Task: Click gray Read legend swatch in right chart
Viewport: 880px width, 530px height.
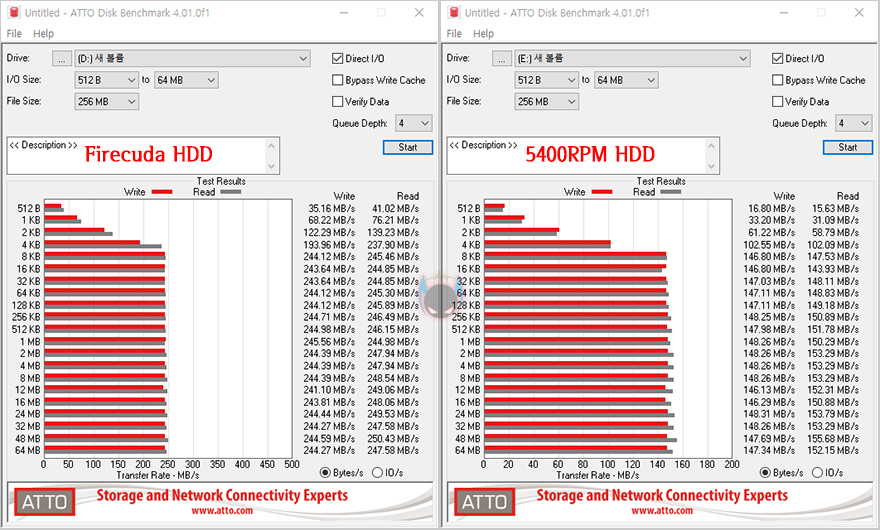Action: point(671,192)
